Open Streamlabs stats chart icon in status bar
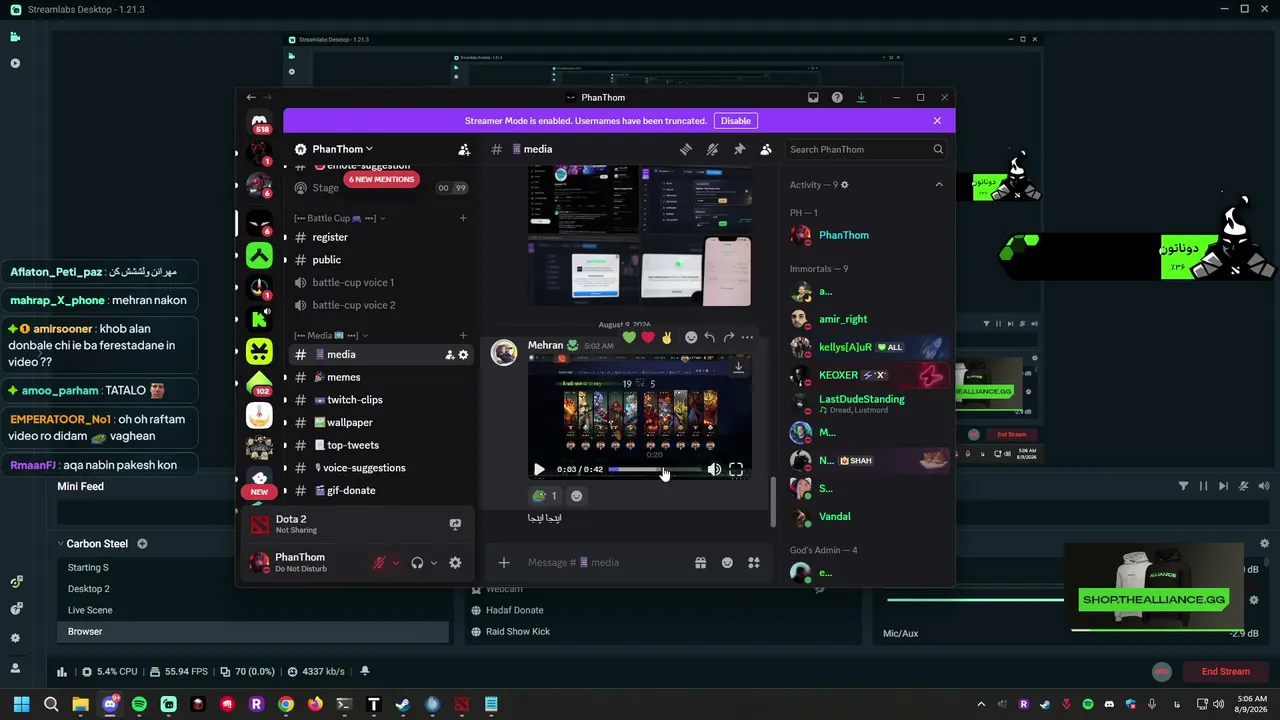This screenshot has height=720, width=1280. tap(62, 672)
